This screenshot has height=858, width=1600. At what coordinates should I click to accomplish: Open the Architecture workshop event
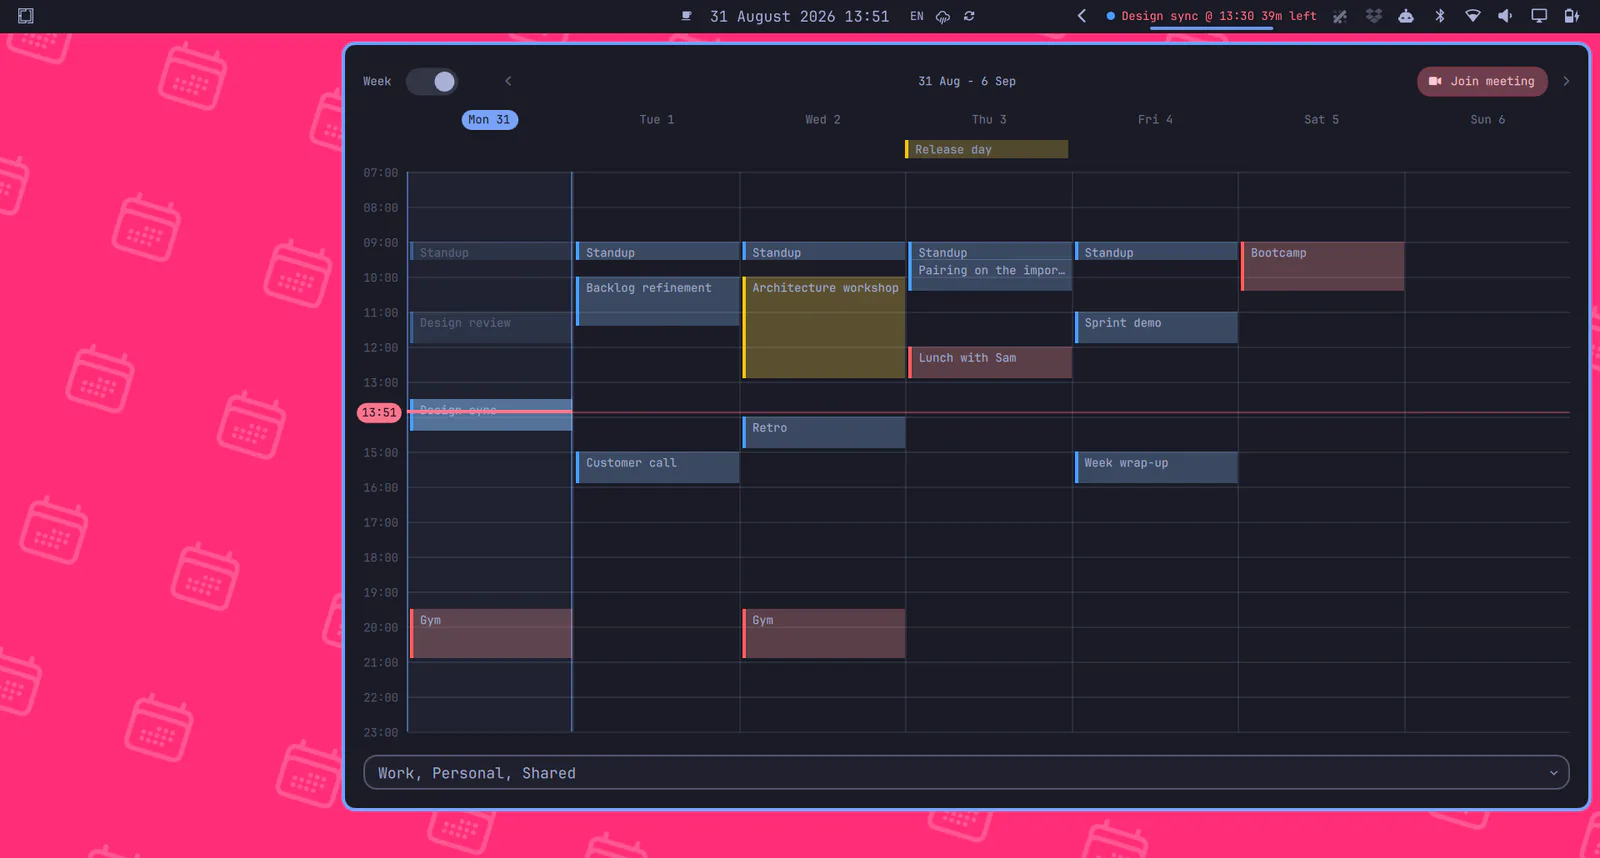coord(824,327)
